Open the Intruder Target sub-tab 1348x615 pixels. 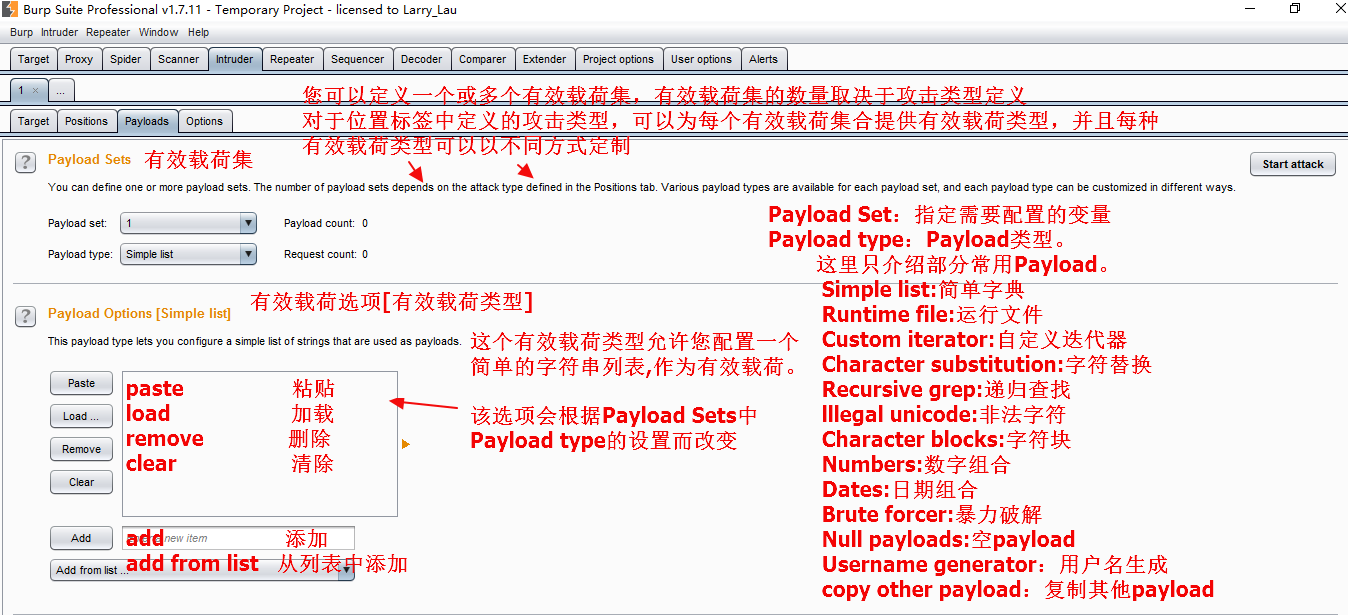(x=33, y=121)
